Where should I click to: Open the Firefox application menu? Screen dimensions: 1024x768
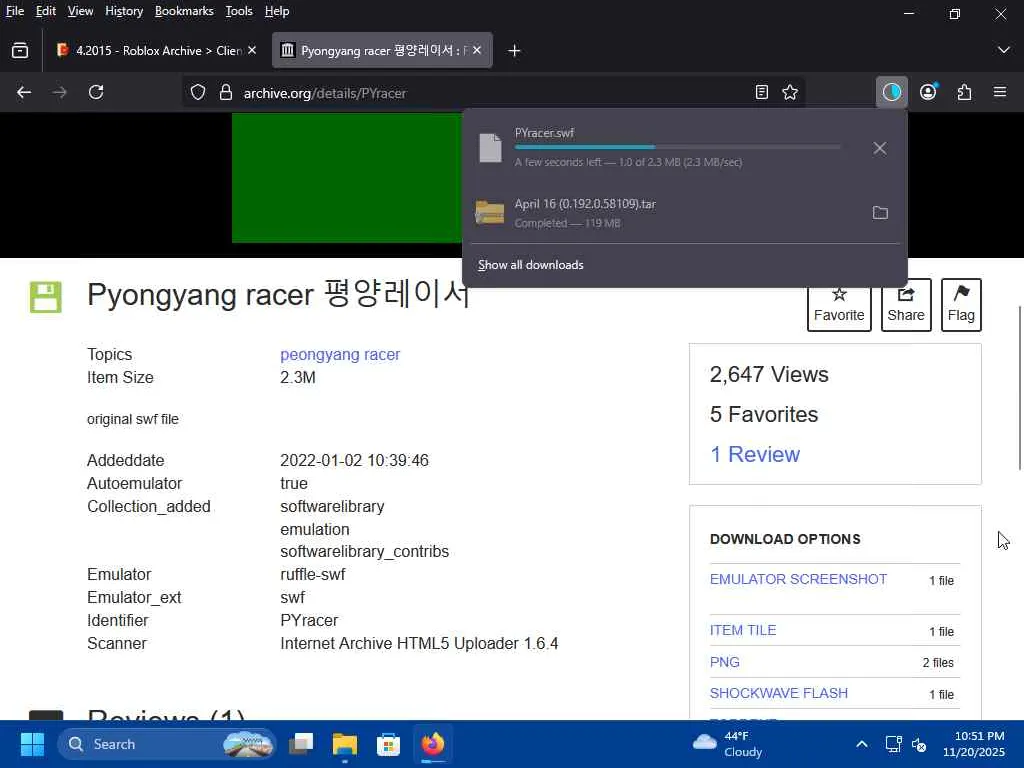pos(1000,92)
